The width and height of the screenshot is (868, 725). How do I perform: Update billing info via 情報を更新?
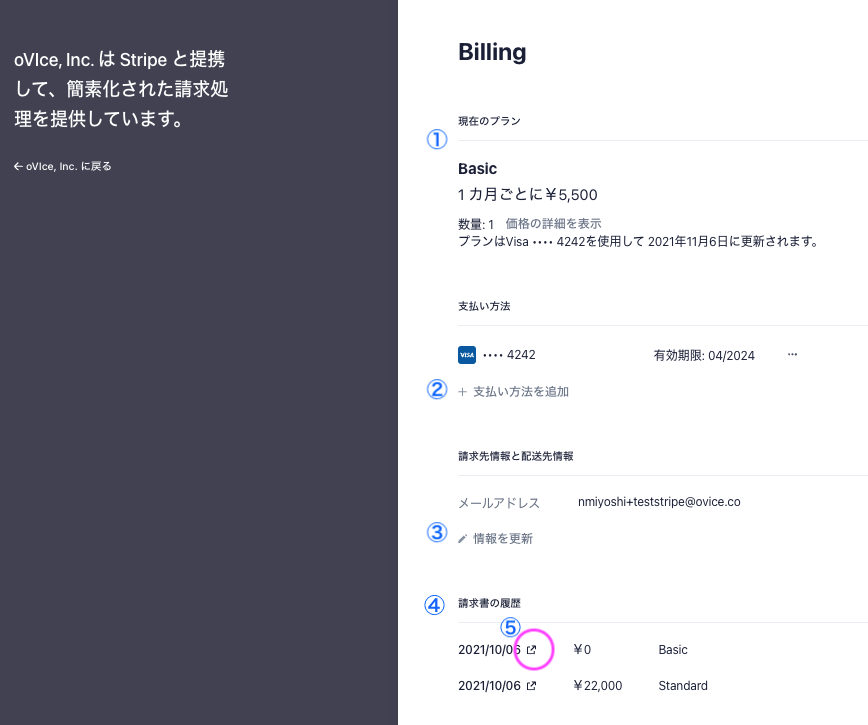pos(495,538)
